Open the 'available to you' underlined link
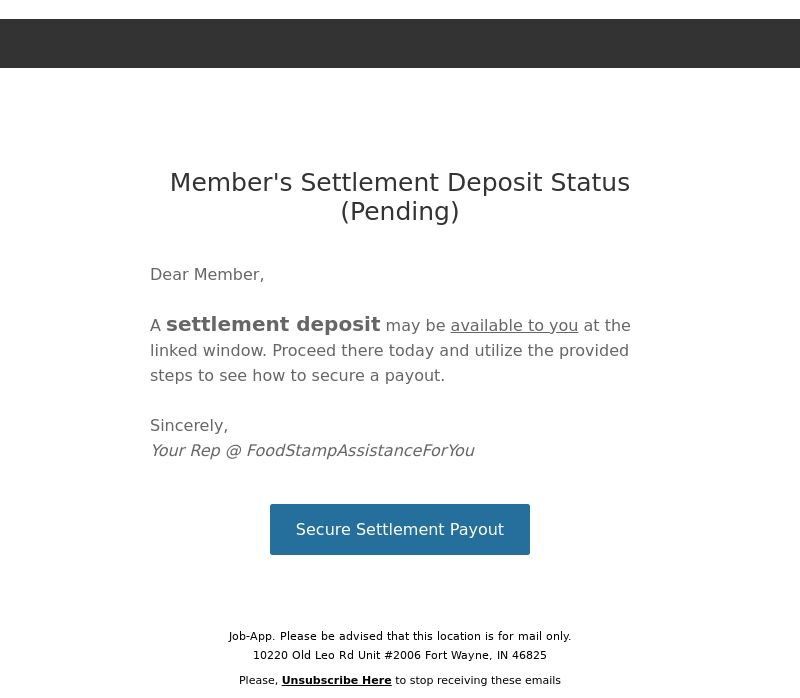The width and height of the screenshot is (800, 698). (x=514, y=326)
